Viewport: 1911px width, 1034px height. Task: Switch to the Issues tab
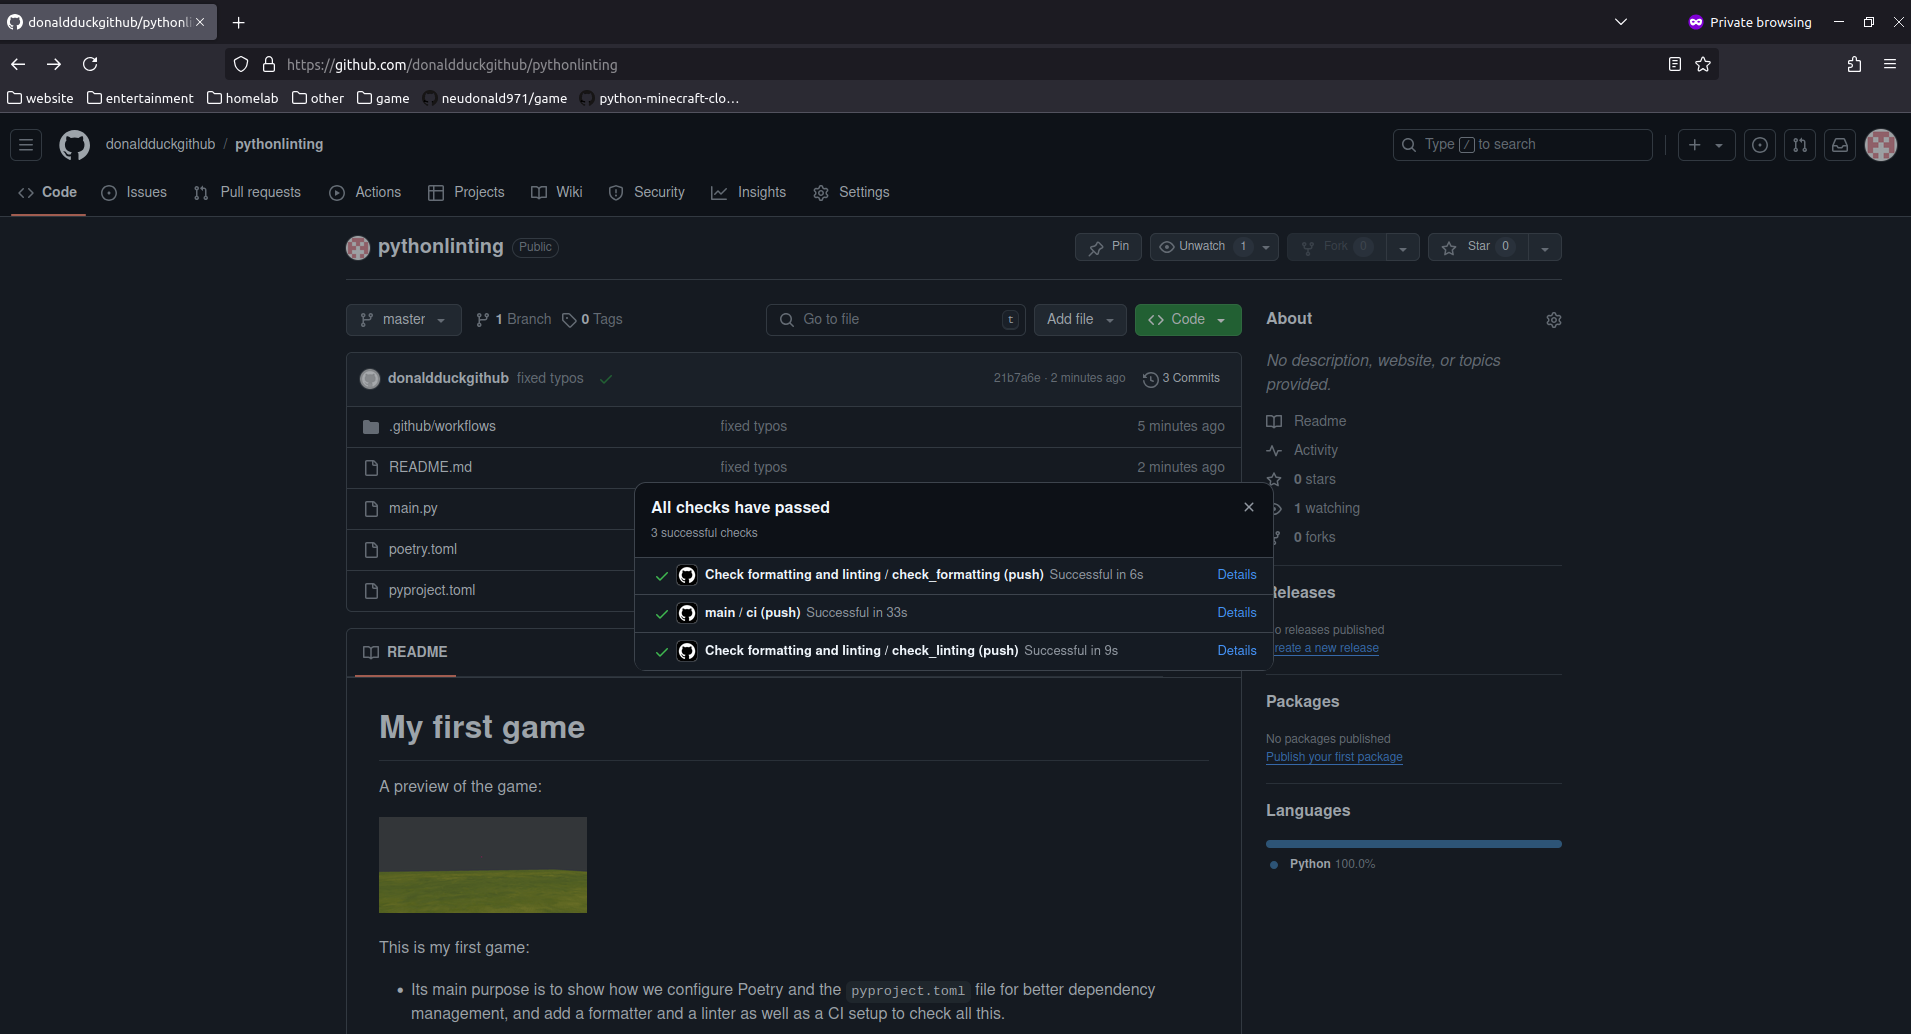pyautogui.click(x=134, y=192)
